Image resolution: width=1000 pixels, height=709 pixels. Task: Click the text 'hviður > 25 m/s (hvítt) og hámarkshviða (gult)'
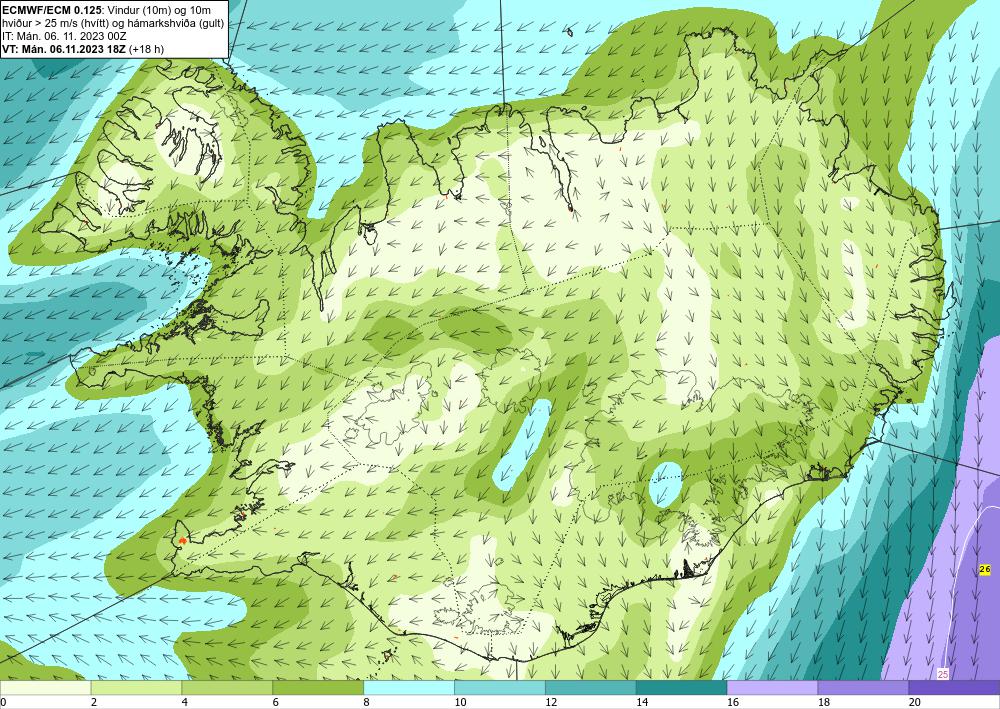[x=113, y=23]
